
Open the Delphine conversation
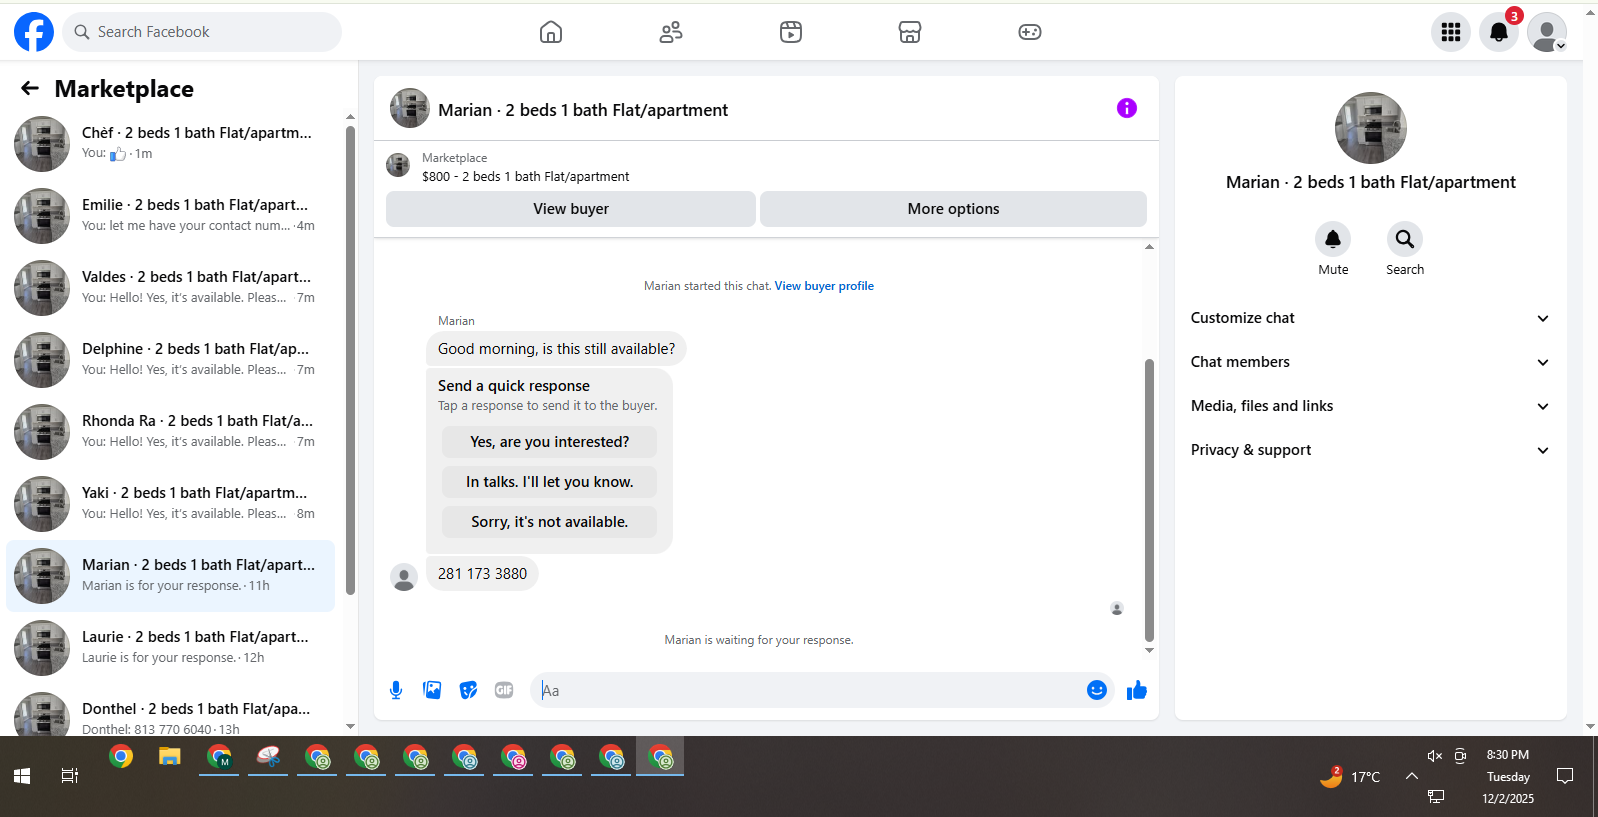tap(171, 359)
